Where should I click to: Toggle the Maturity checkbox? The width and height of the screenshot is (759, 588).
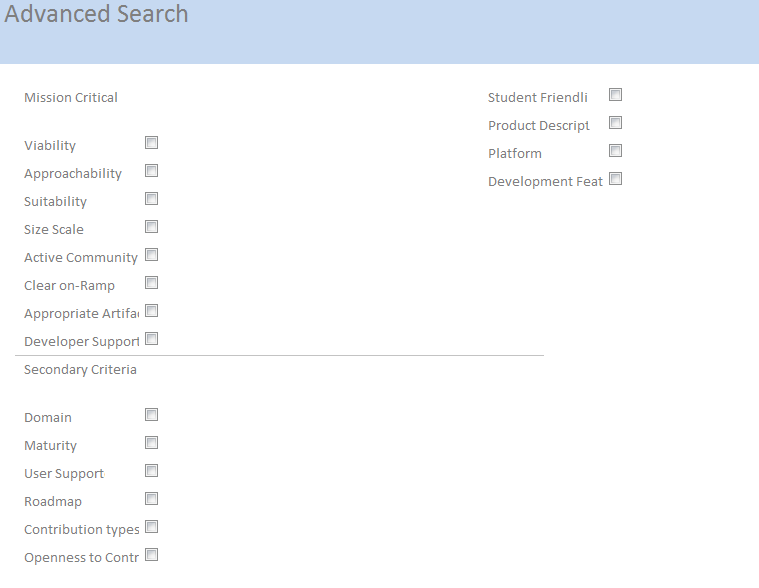click(152, 443)
